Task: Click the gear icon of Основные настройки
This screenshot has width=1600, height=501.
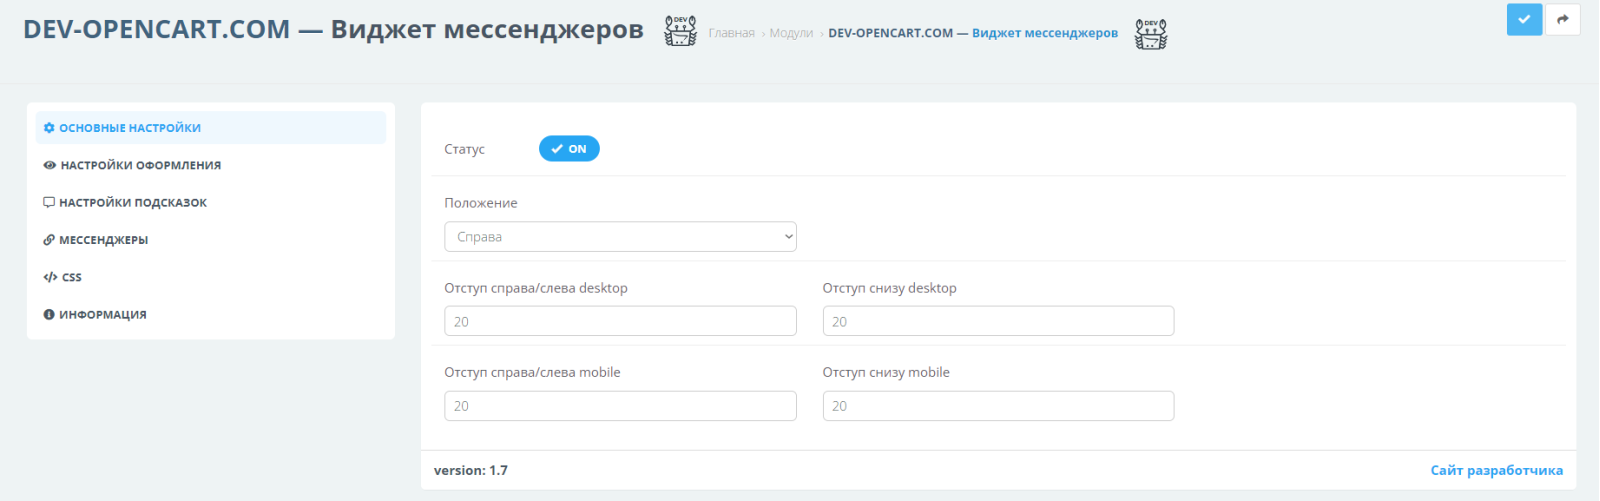Action: point(49,128)
